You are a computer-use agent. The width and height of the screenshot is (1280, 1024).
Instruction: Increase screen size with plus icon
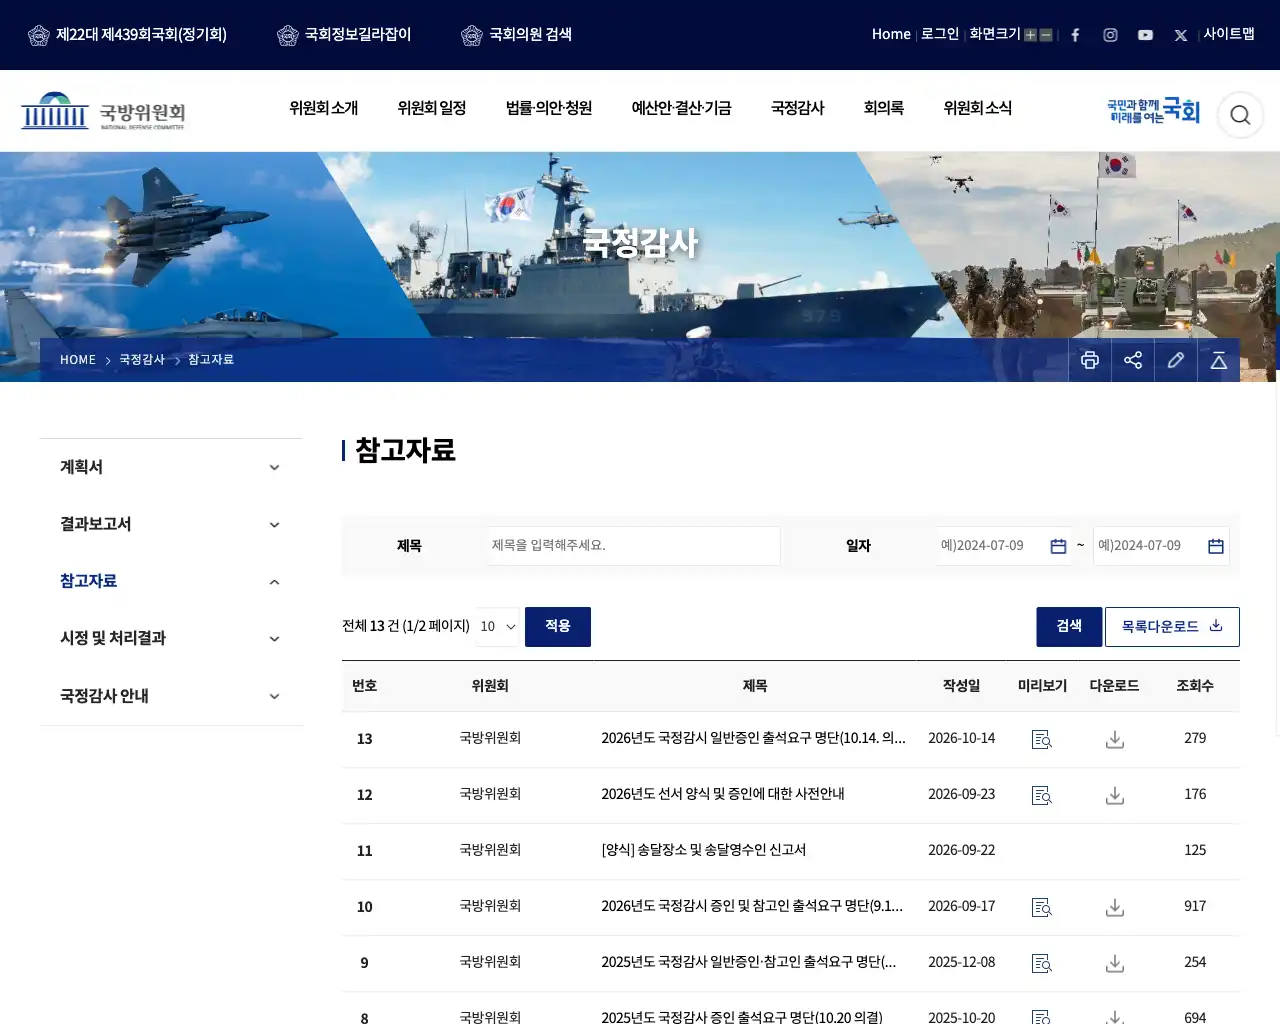(x=1030, y=35)
